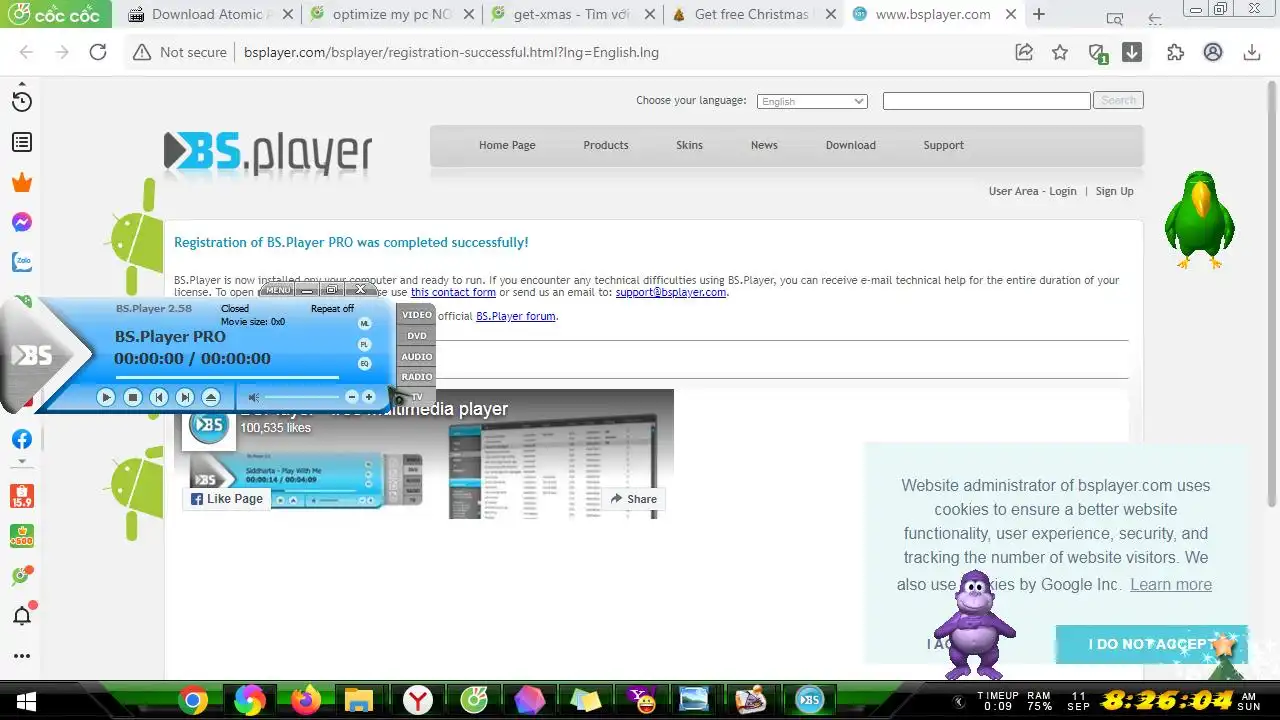Skip to next track in BS.Player

pyautogui.click(x=184, y=397)
